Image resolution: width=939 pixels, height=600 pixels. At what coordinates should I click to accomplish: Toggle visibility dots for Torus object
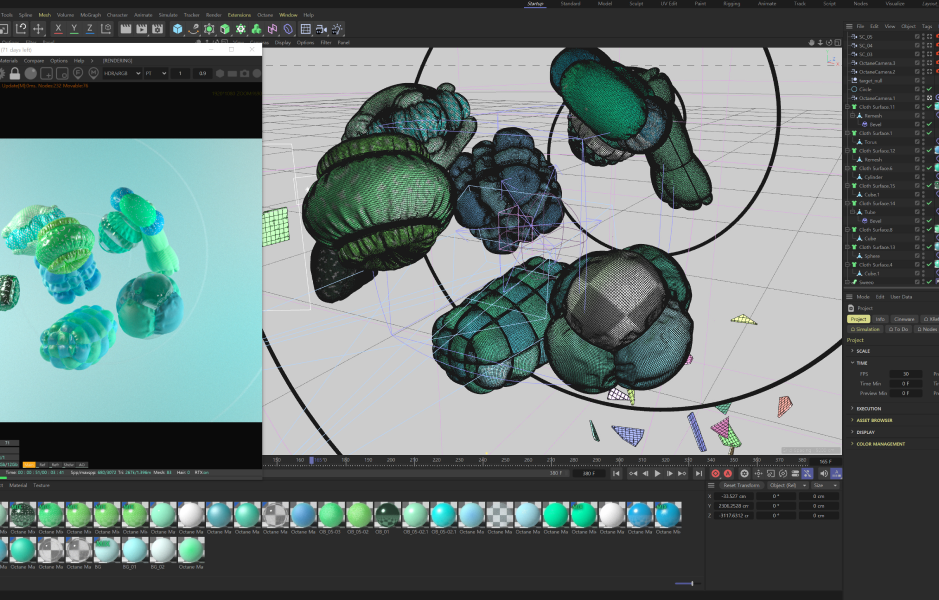click(923, 142)
